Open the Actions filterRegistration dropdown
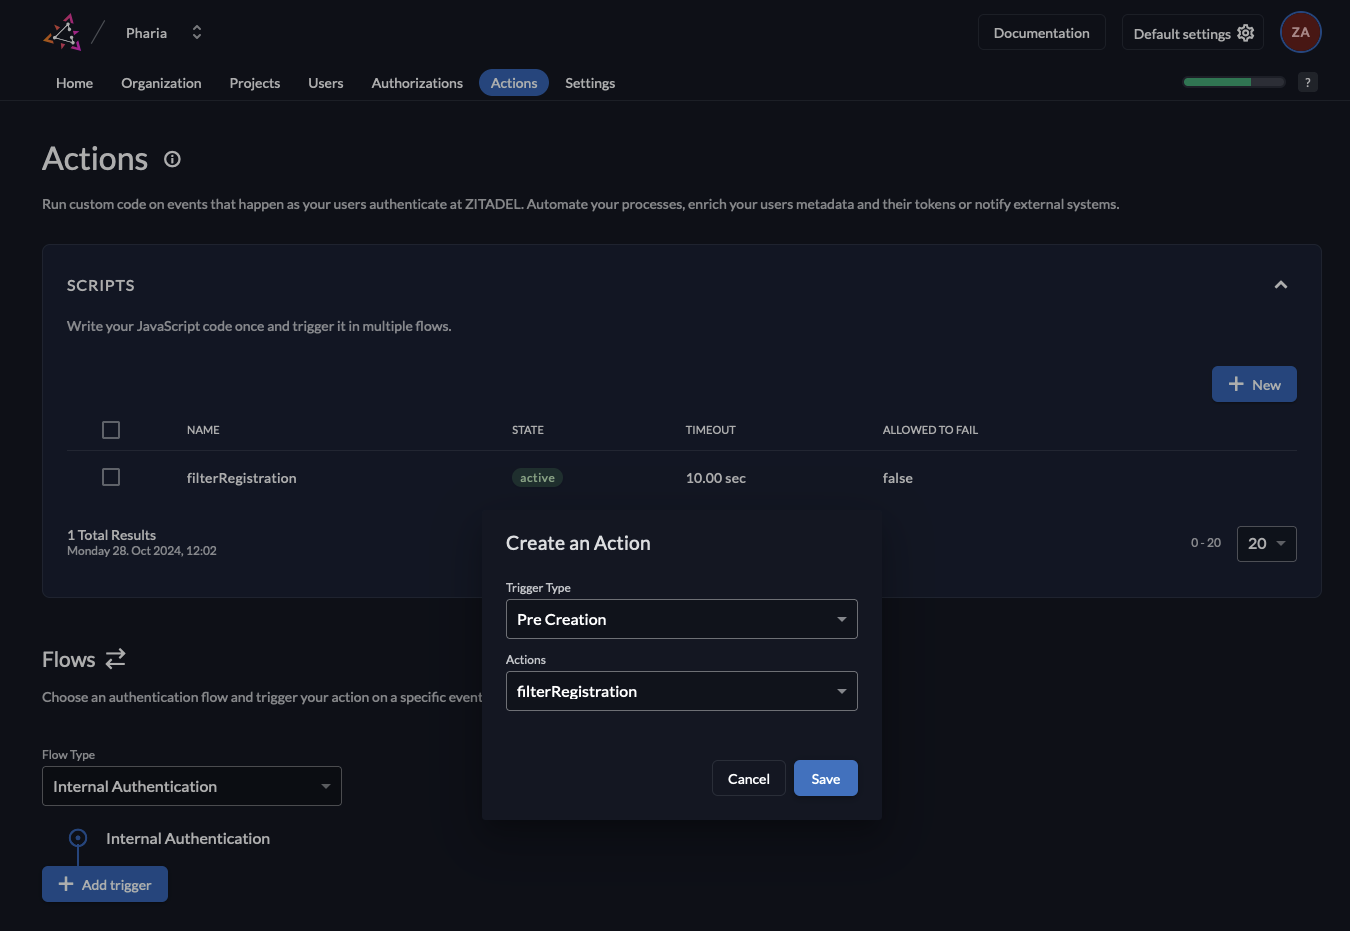 coord(681,691)
